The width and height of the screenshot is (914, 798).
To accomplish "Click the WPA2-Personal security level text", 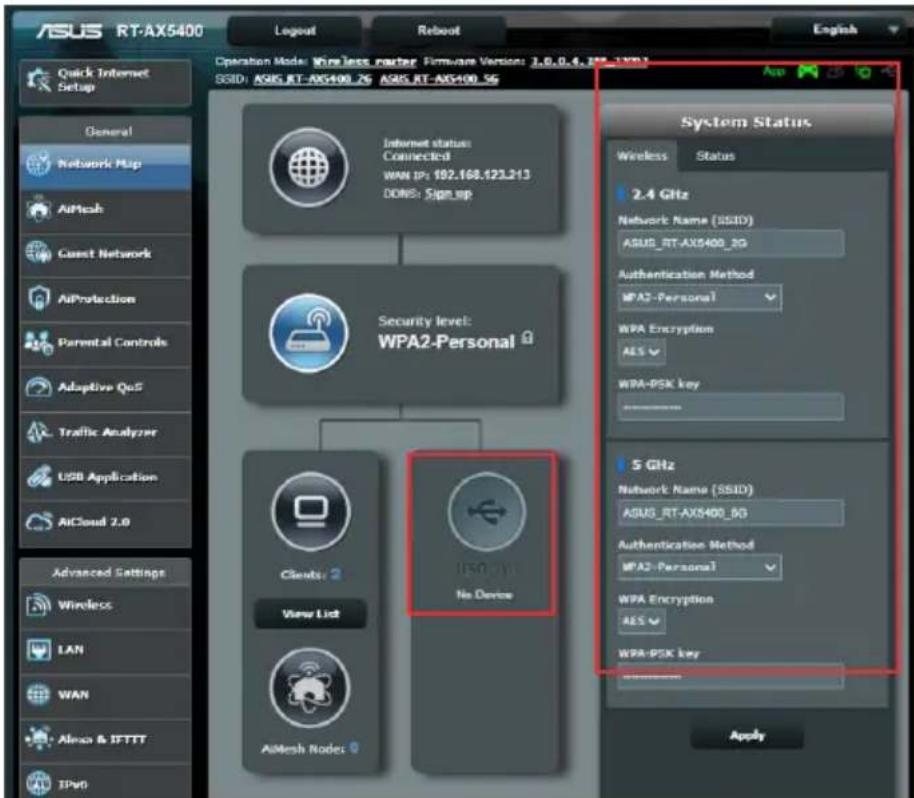I will coord(447,342).
